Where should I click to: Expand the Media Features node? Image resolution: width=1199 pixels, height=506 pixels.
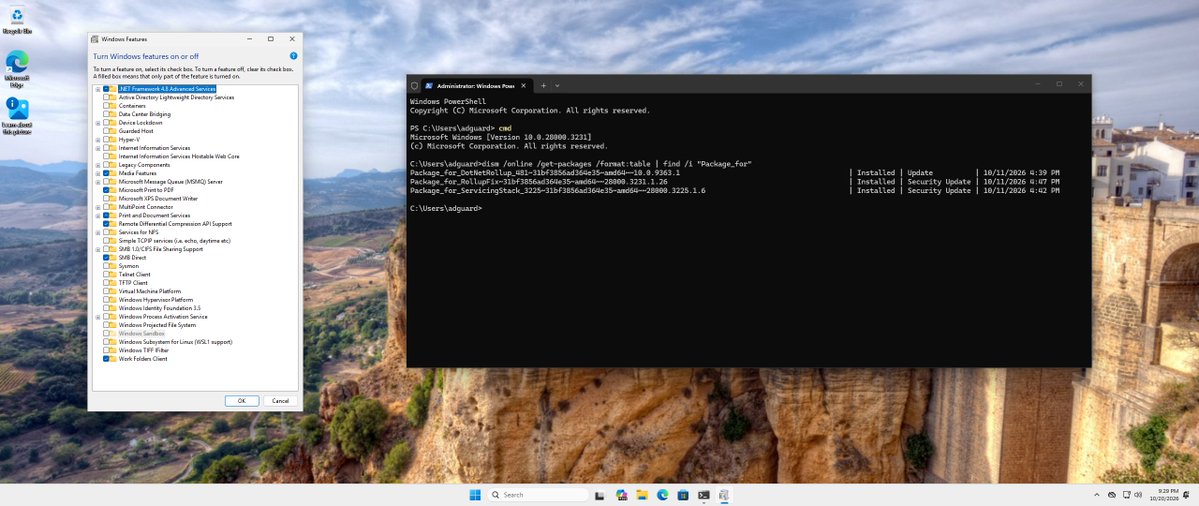point(98,173)
